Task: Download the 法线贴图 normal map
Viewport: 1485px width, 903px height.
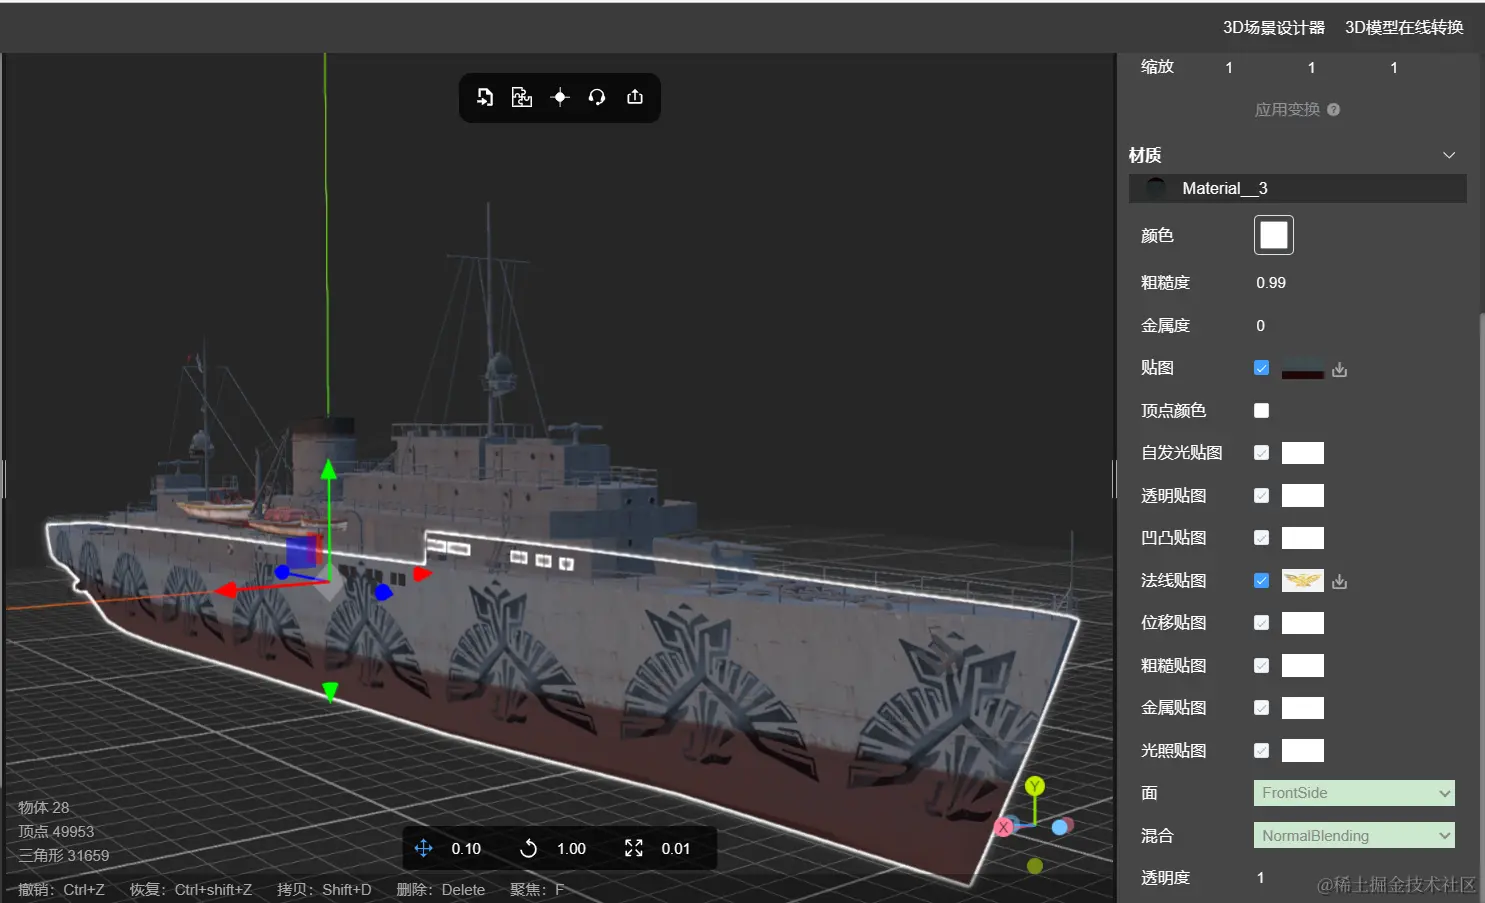Action: point(1340,581)
